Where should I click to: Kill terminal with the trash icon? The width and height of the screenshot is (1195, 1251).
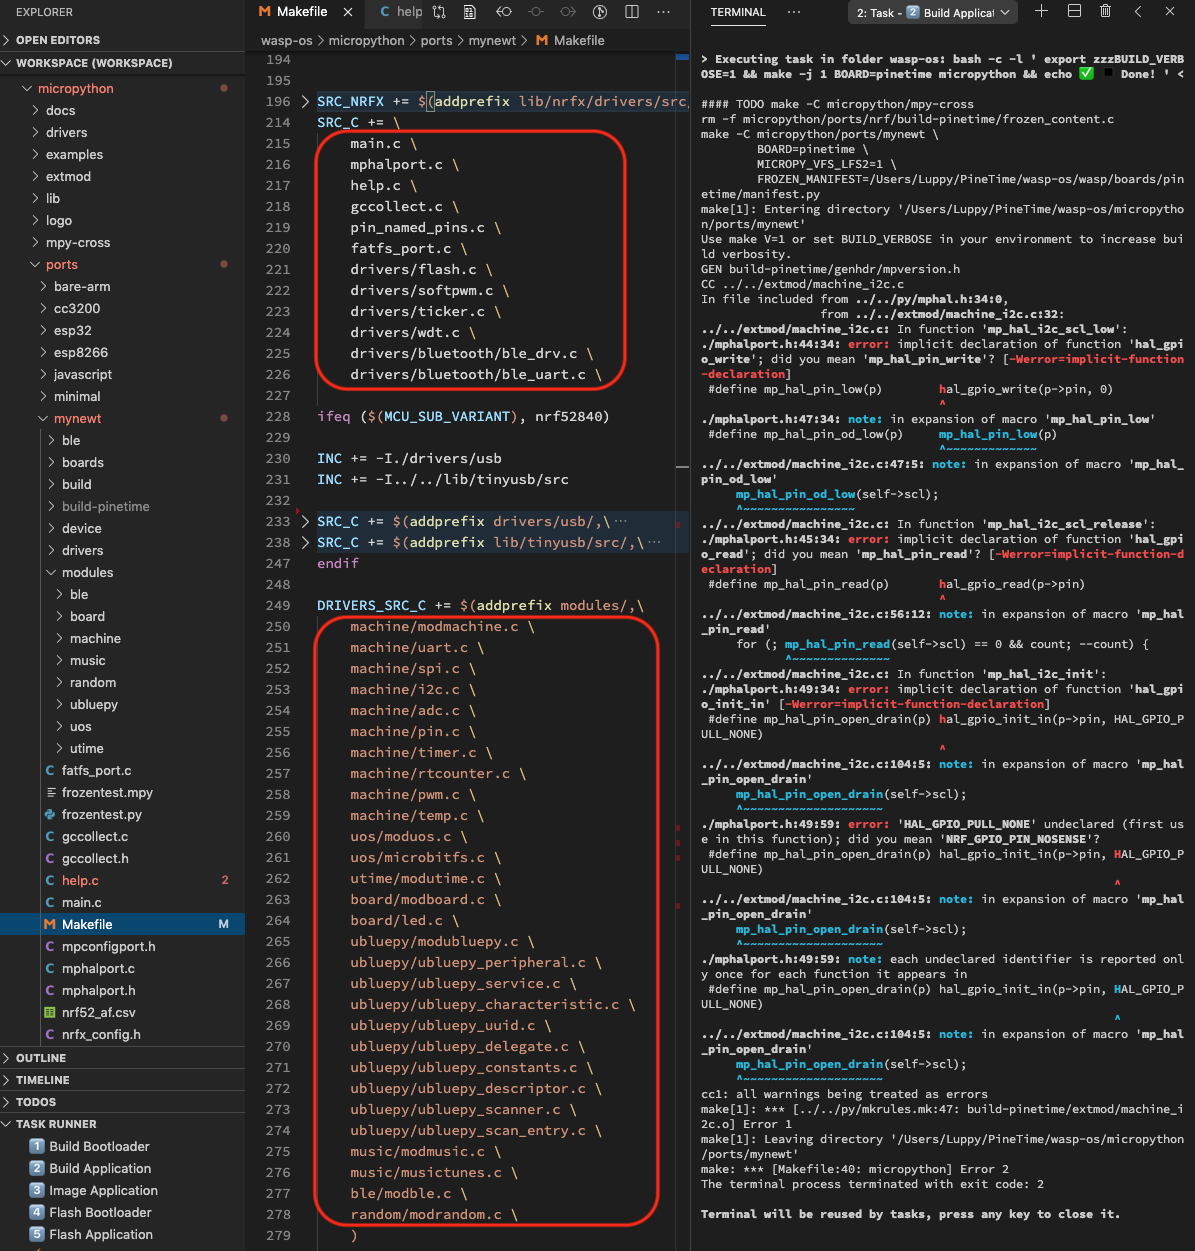[1105, 12]
